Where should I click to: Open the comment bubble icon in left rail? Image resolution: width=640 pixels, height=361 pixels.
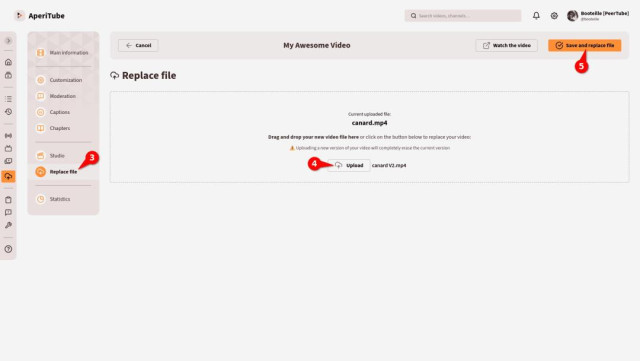tap(8, 212)
